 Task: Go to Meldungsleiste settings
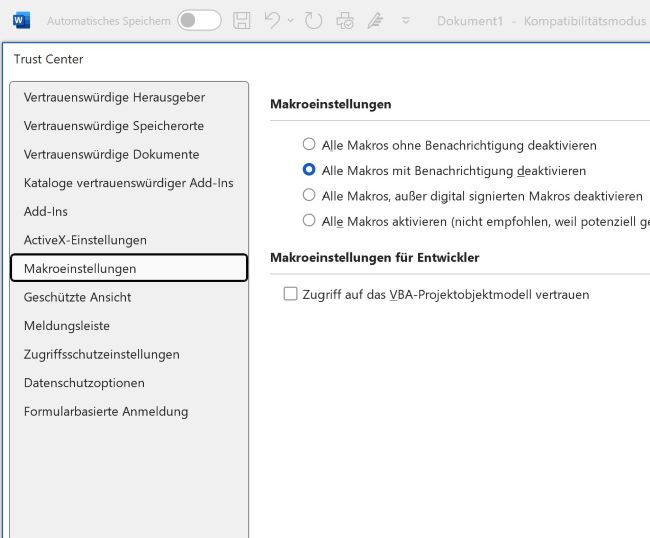point(129,326)
